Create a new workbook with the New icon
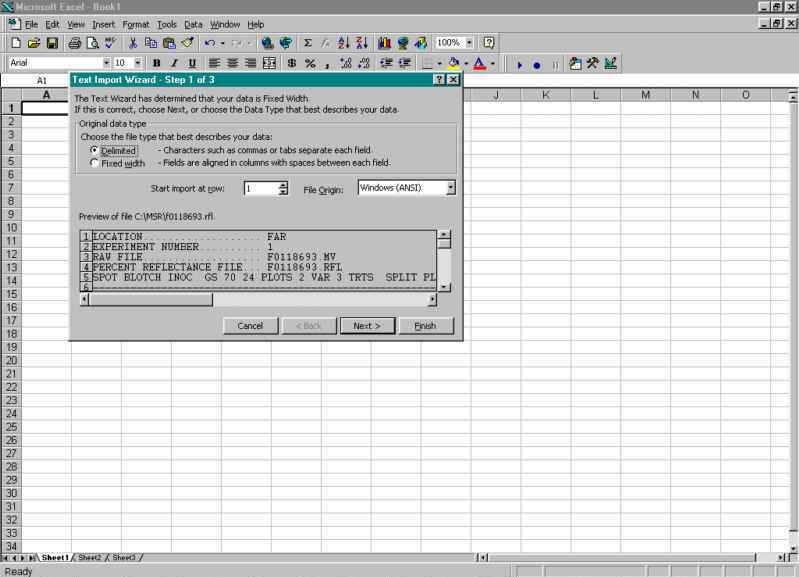This screenshot has width=799, height=577. coord(16,43)
